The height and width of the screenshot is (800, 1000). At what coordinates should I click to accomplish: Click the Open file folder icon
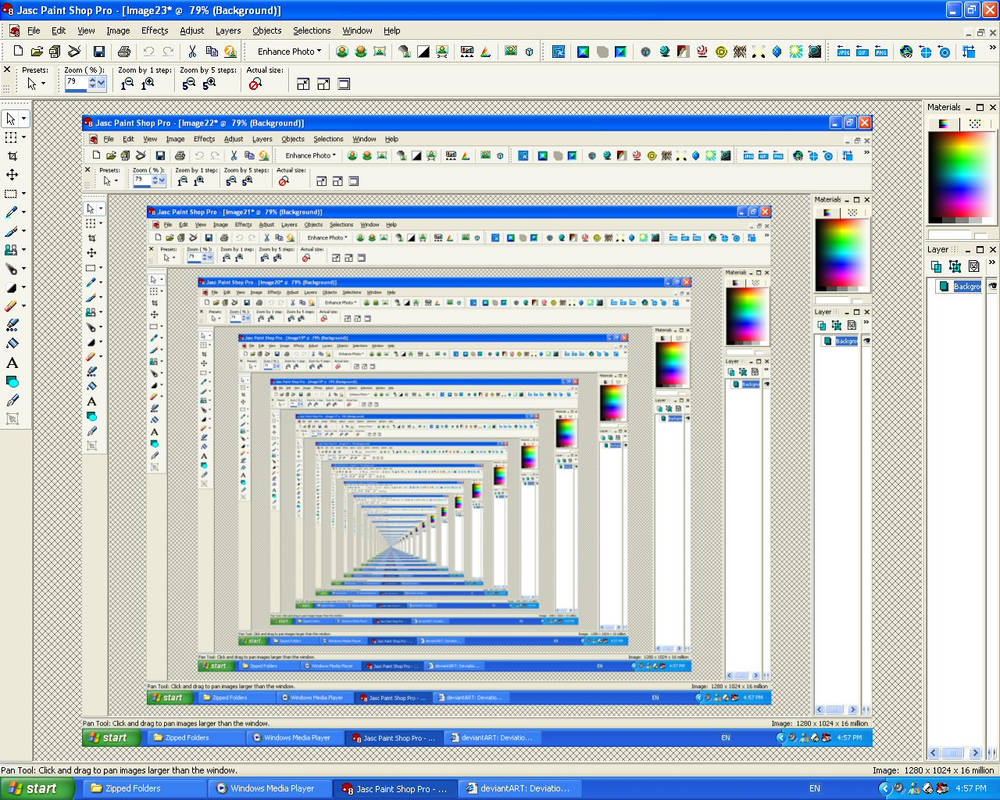(36, 52)
